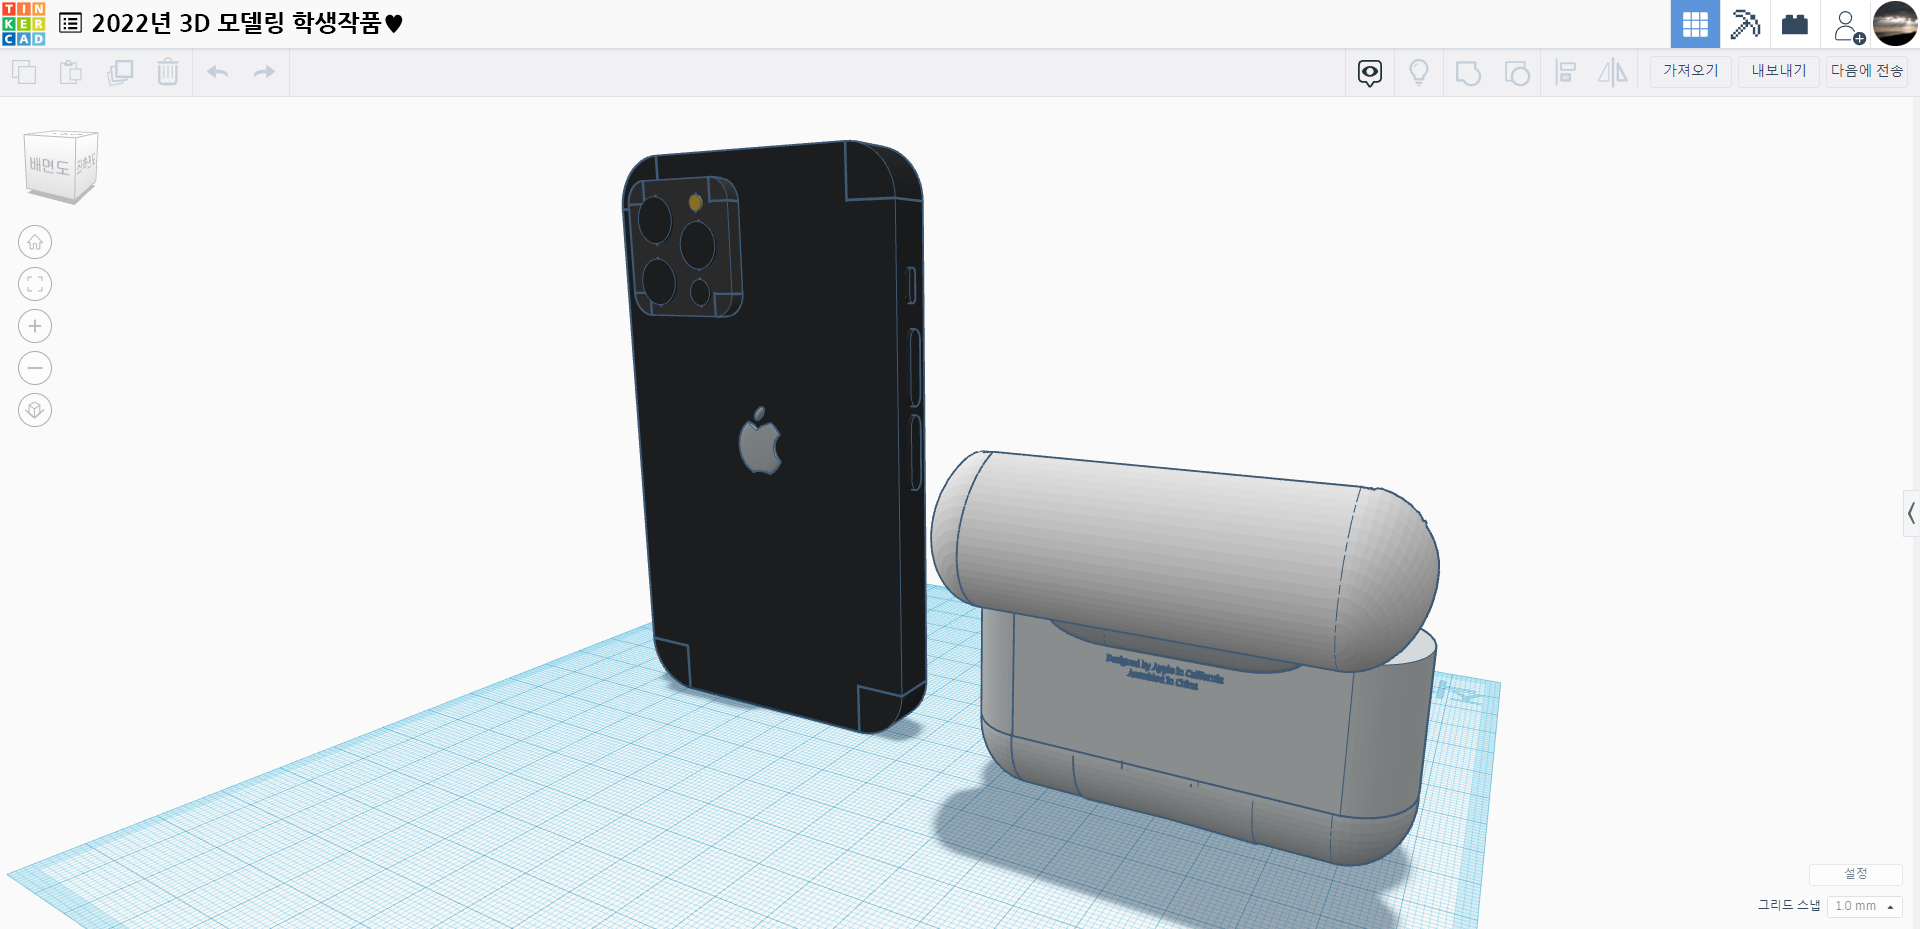Image resolution: width=1920 pixels, height=929 pixels.
Task: Delete selection with trash icon
Action: 168,72
